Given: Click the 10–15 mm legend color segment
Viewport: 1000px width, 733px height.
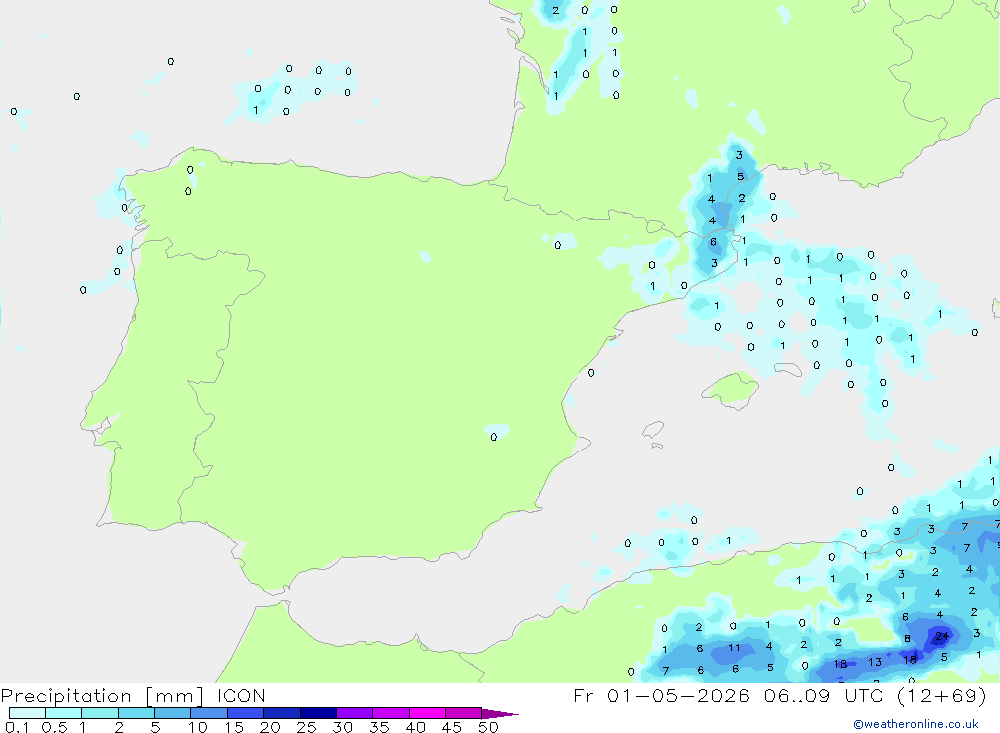Looking at the screenshot, I should 209,713.
